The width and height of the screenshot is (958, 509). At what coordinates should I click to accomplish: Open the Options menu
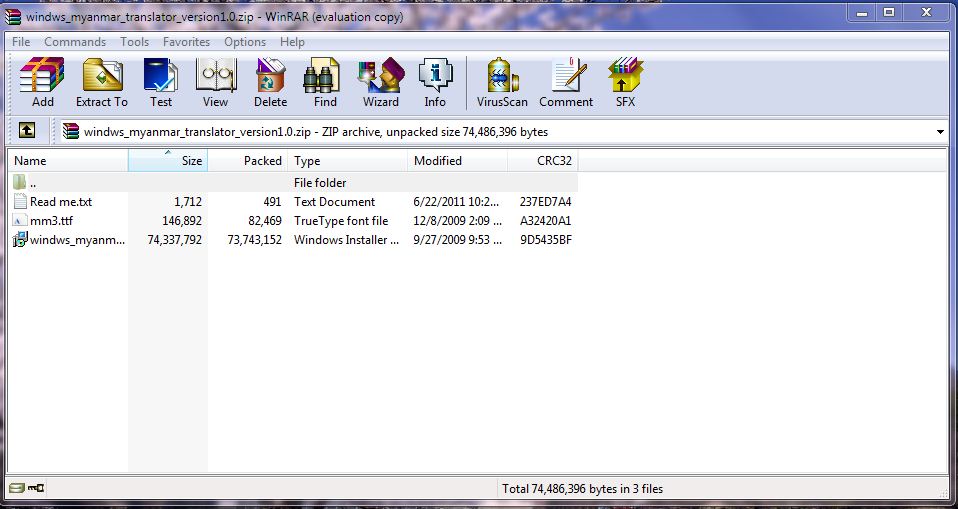click(244, 42)
